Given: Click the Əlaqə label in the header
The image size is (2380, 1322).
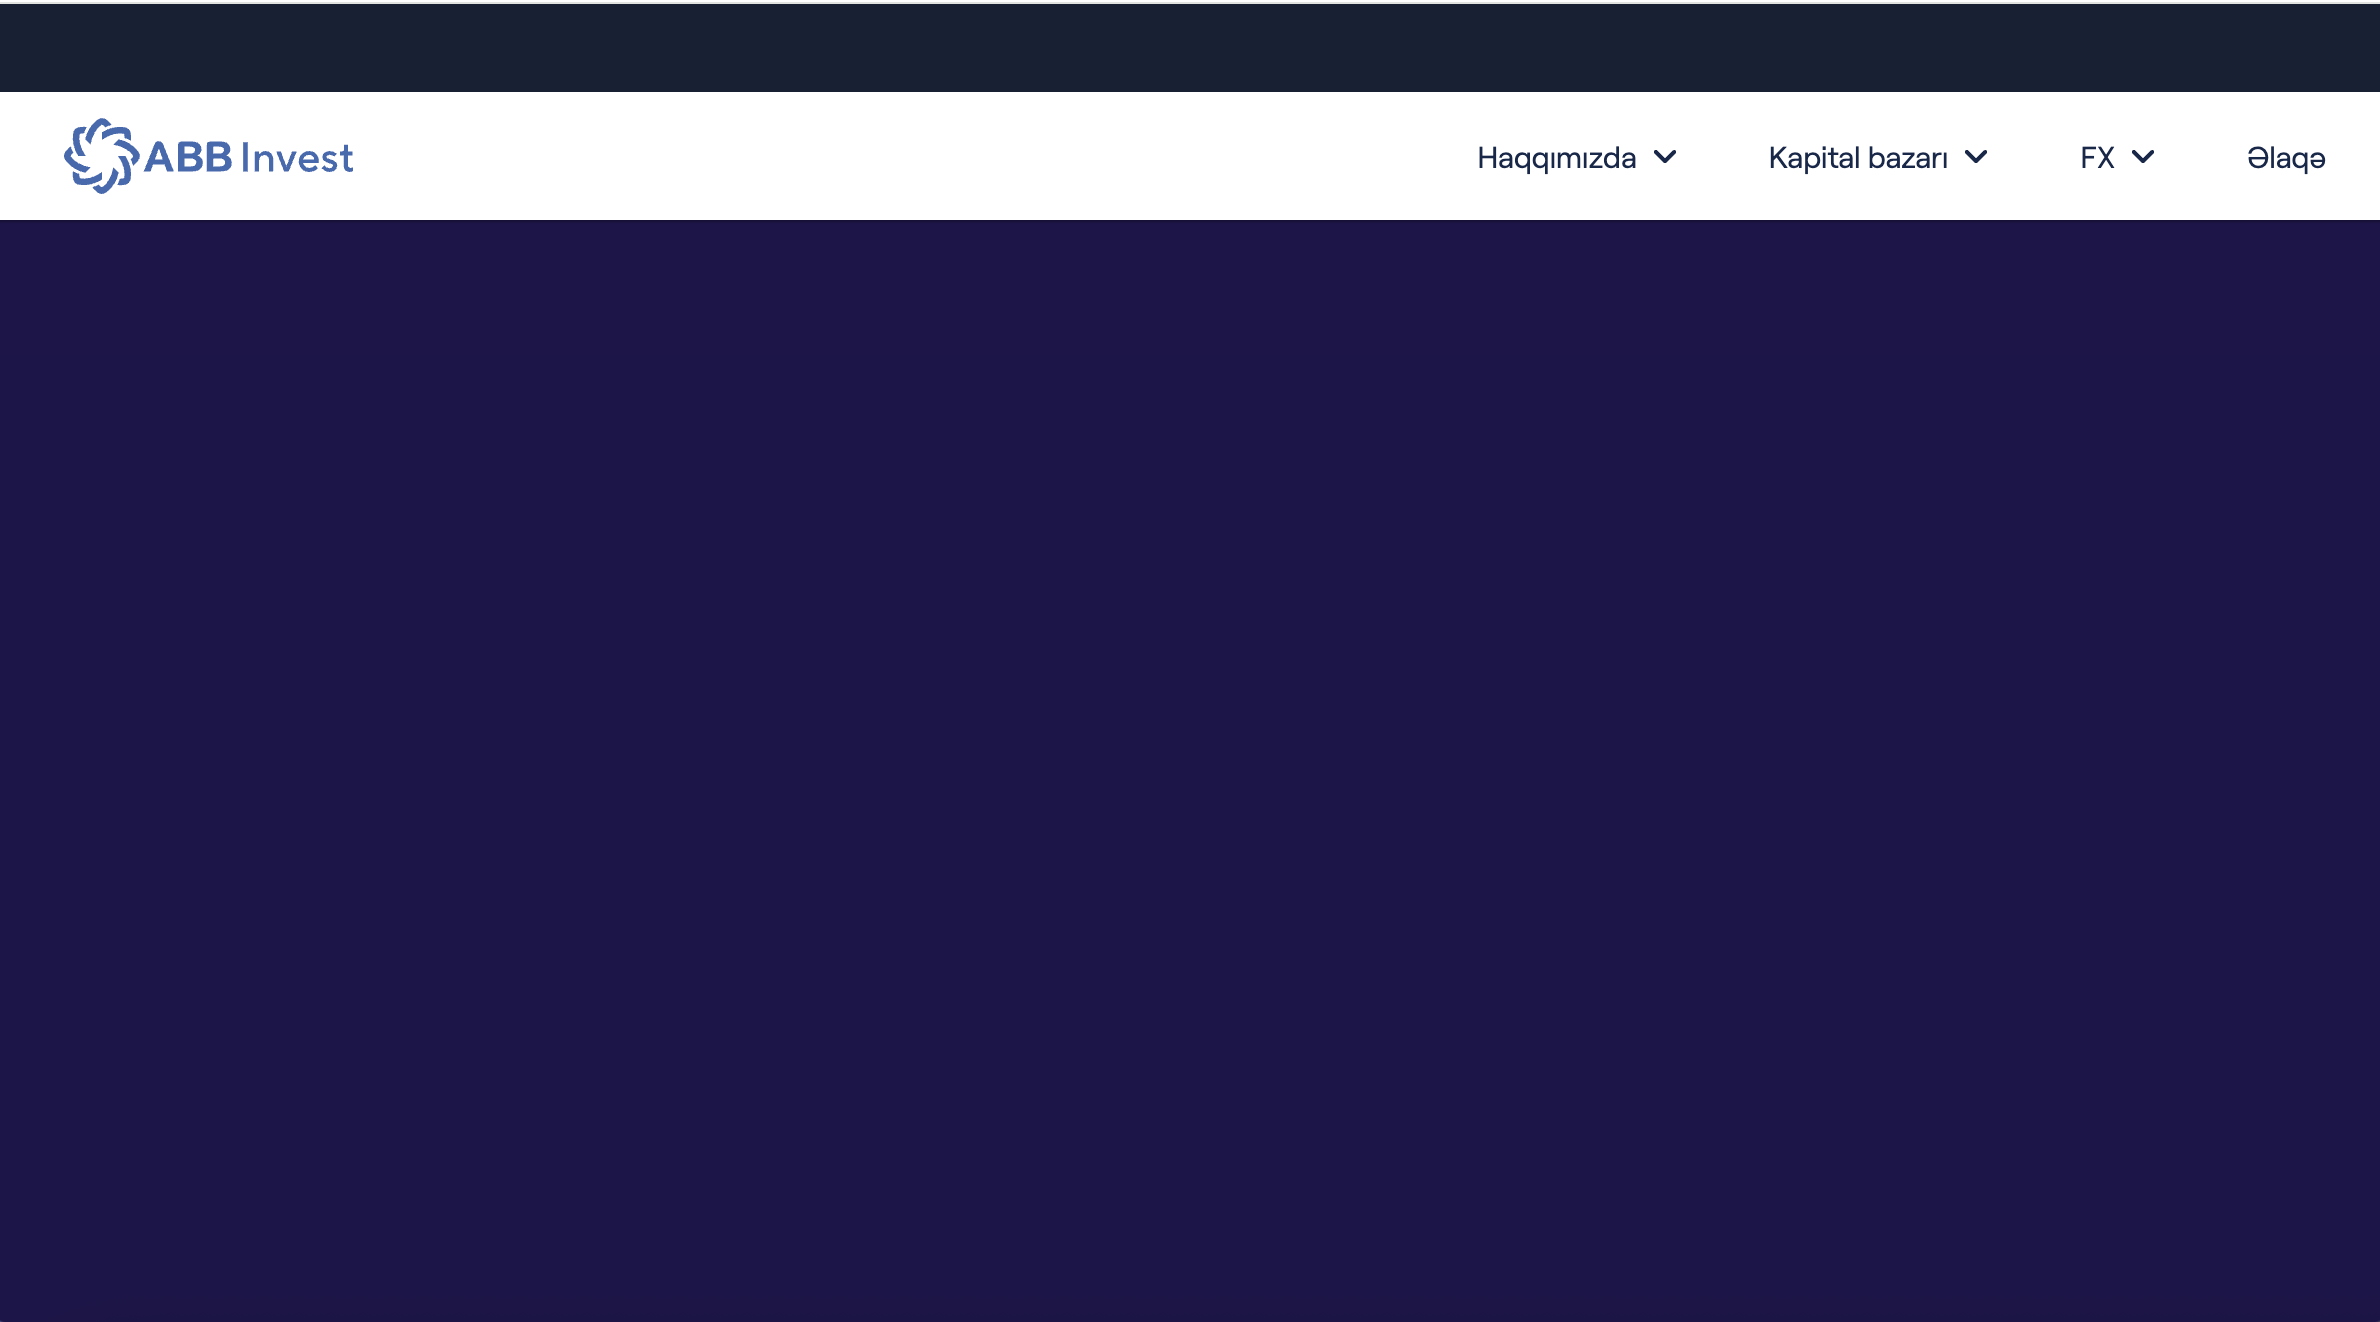Looking at the screenshot, I should tap(2285, 157).
